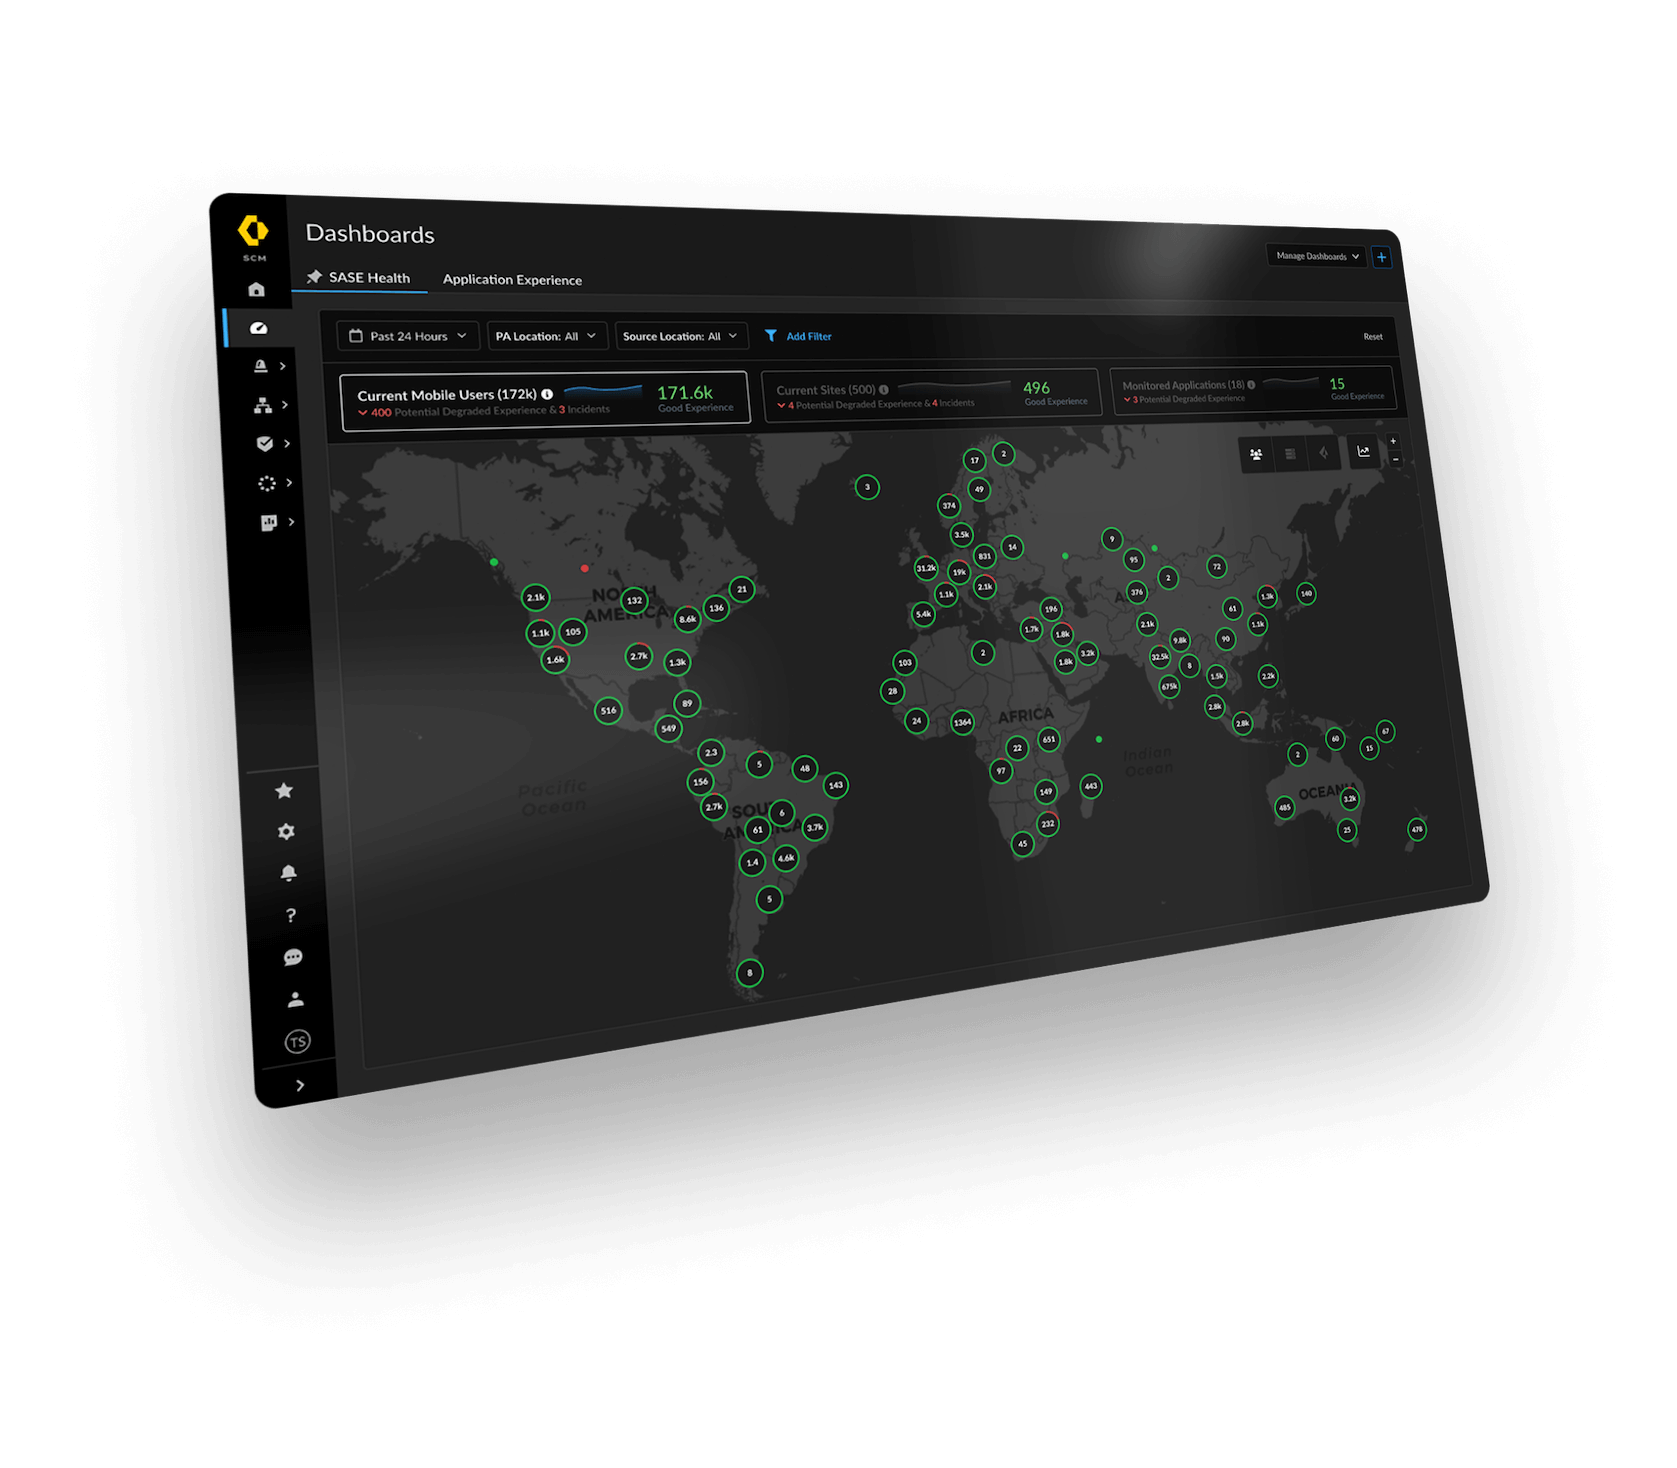Open the shield checkmark icon in the sidebar
This screenshot has width=1677, height=1468.
265,443
